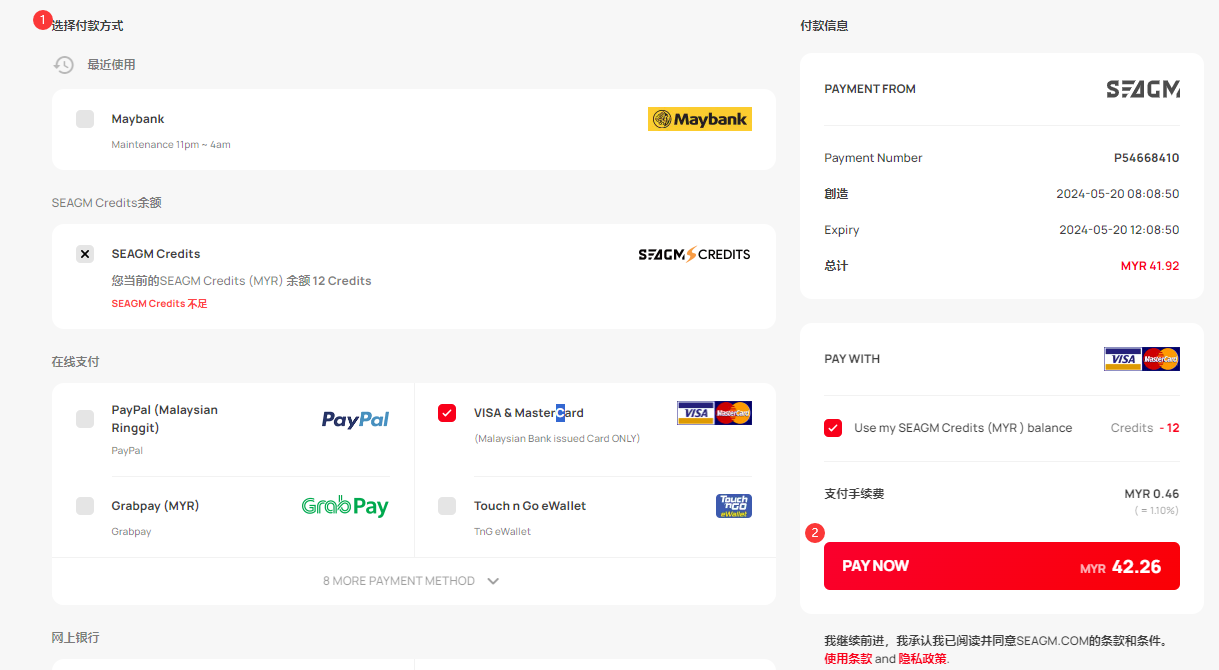Click the 在线支付 online payment heading
1219x670 pixels.
(x=76, y=362)
